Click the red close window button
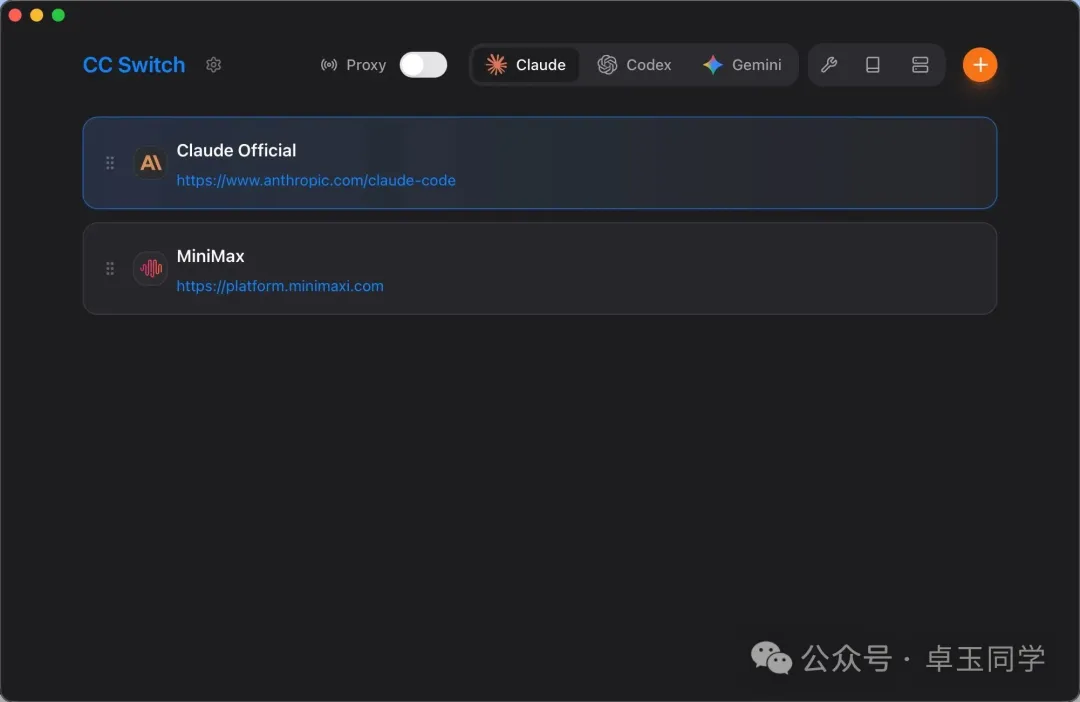The width and height of the screenshot is (1080, 702). click(14, 15)
